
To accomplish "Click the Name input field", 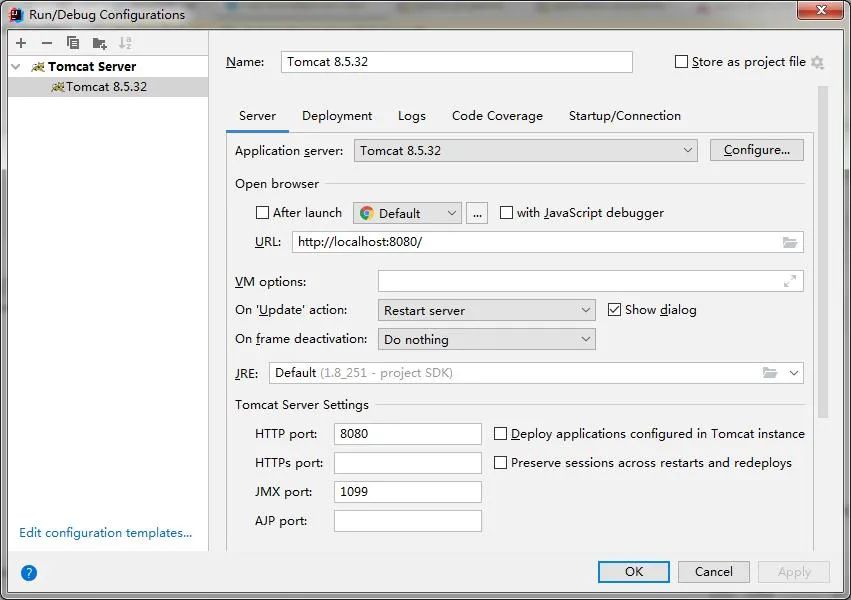I will pyautogui.click(x=456, y=62).
